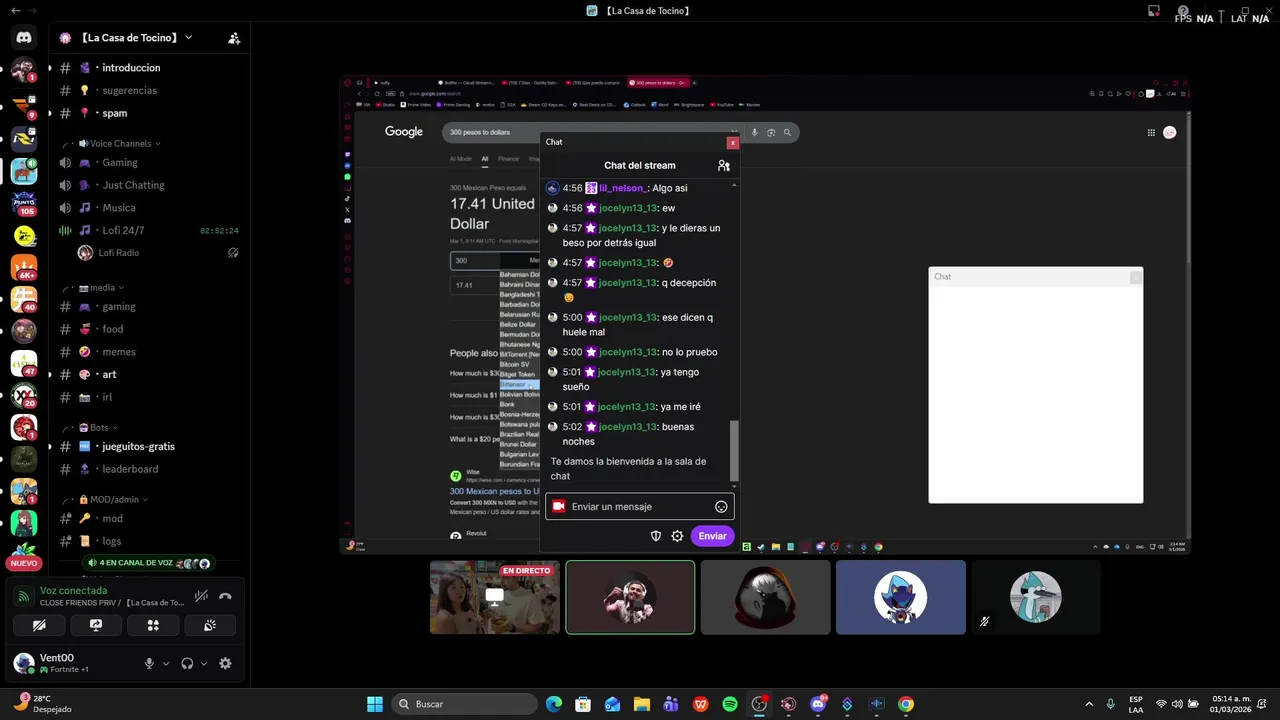Disconnect from voice with the hang-up icon
Screen dimensions: 1280x720
(225, 596)
